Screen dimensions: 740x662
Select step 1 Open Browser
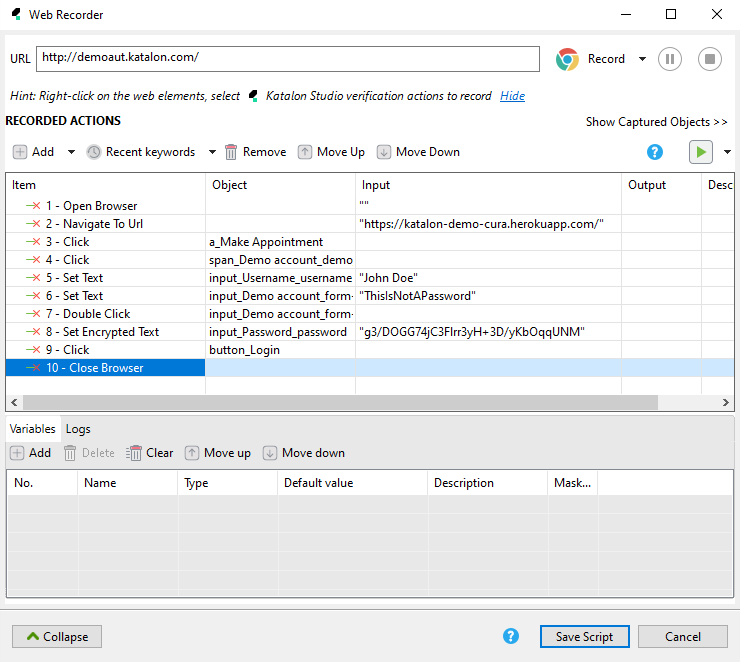(106, 206)
